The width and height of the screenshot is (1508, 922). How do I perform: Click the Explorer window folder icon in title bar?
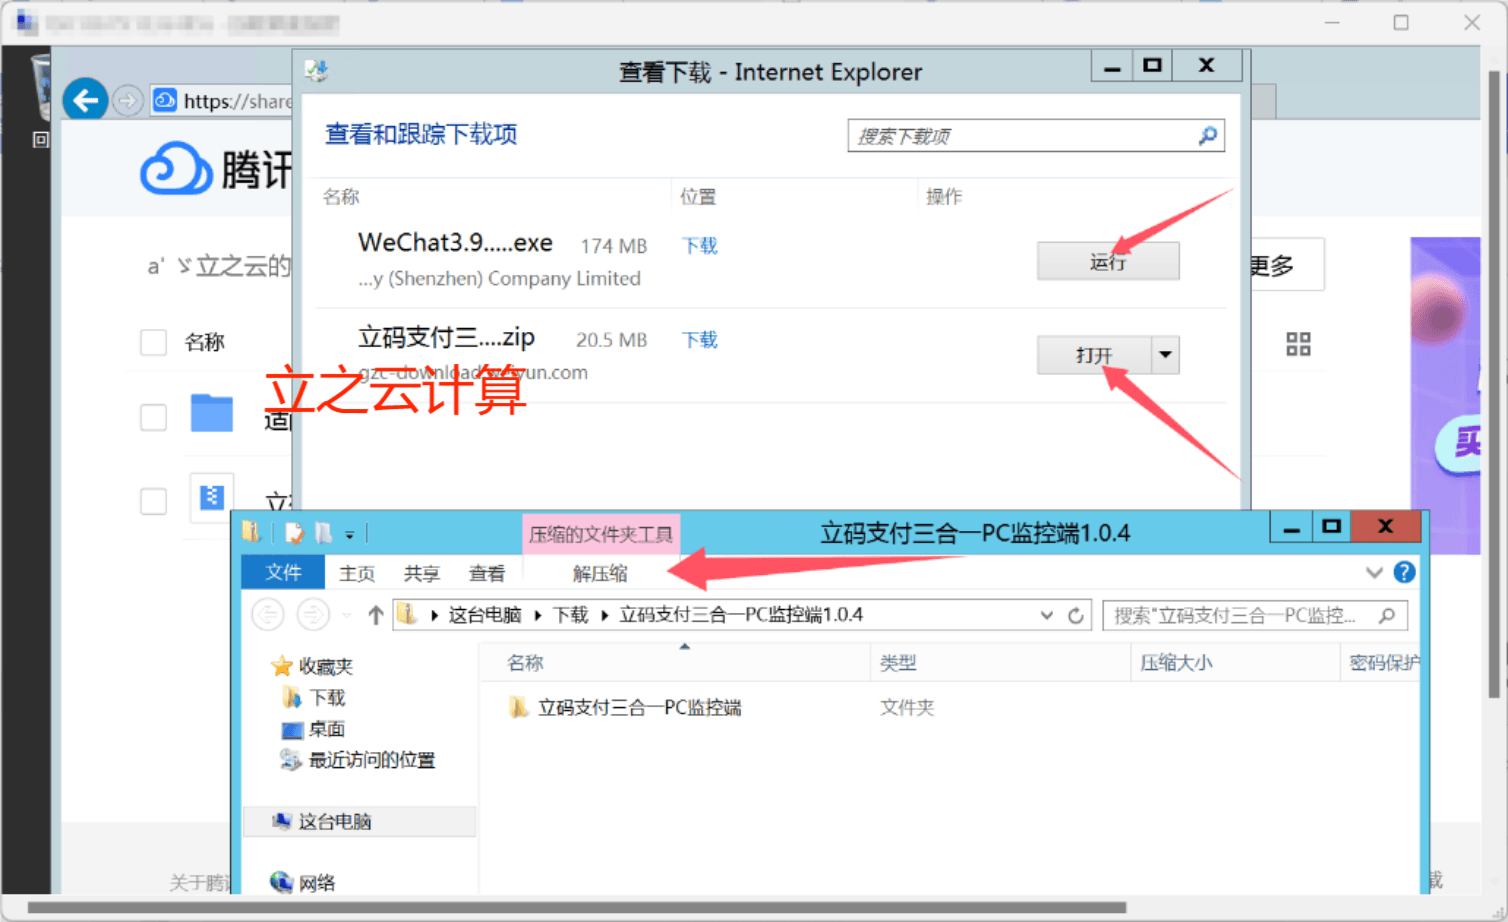pyautogui.click(x=251, y=532)
